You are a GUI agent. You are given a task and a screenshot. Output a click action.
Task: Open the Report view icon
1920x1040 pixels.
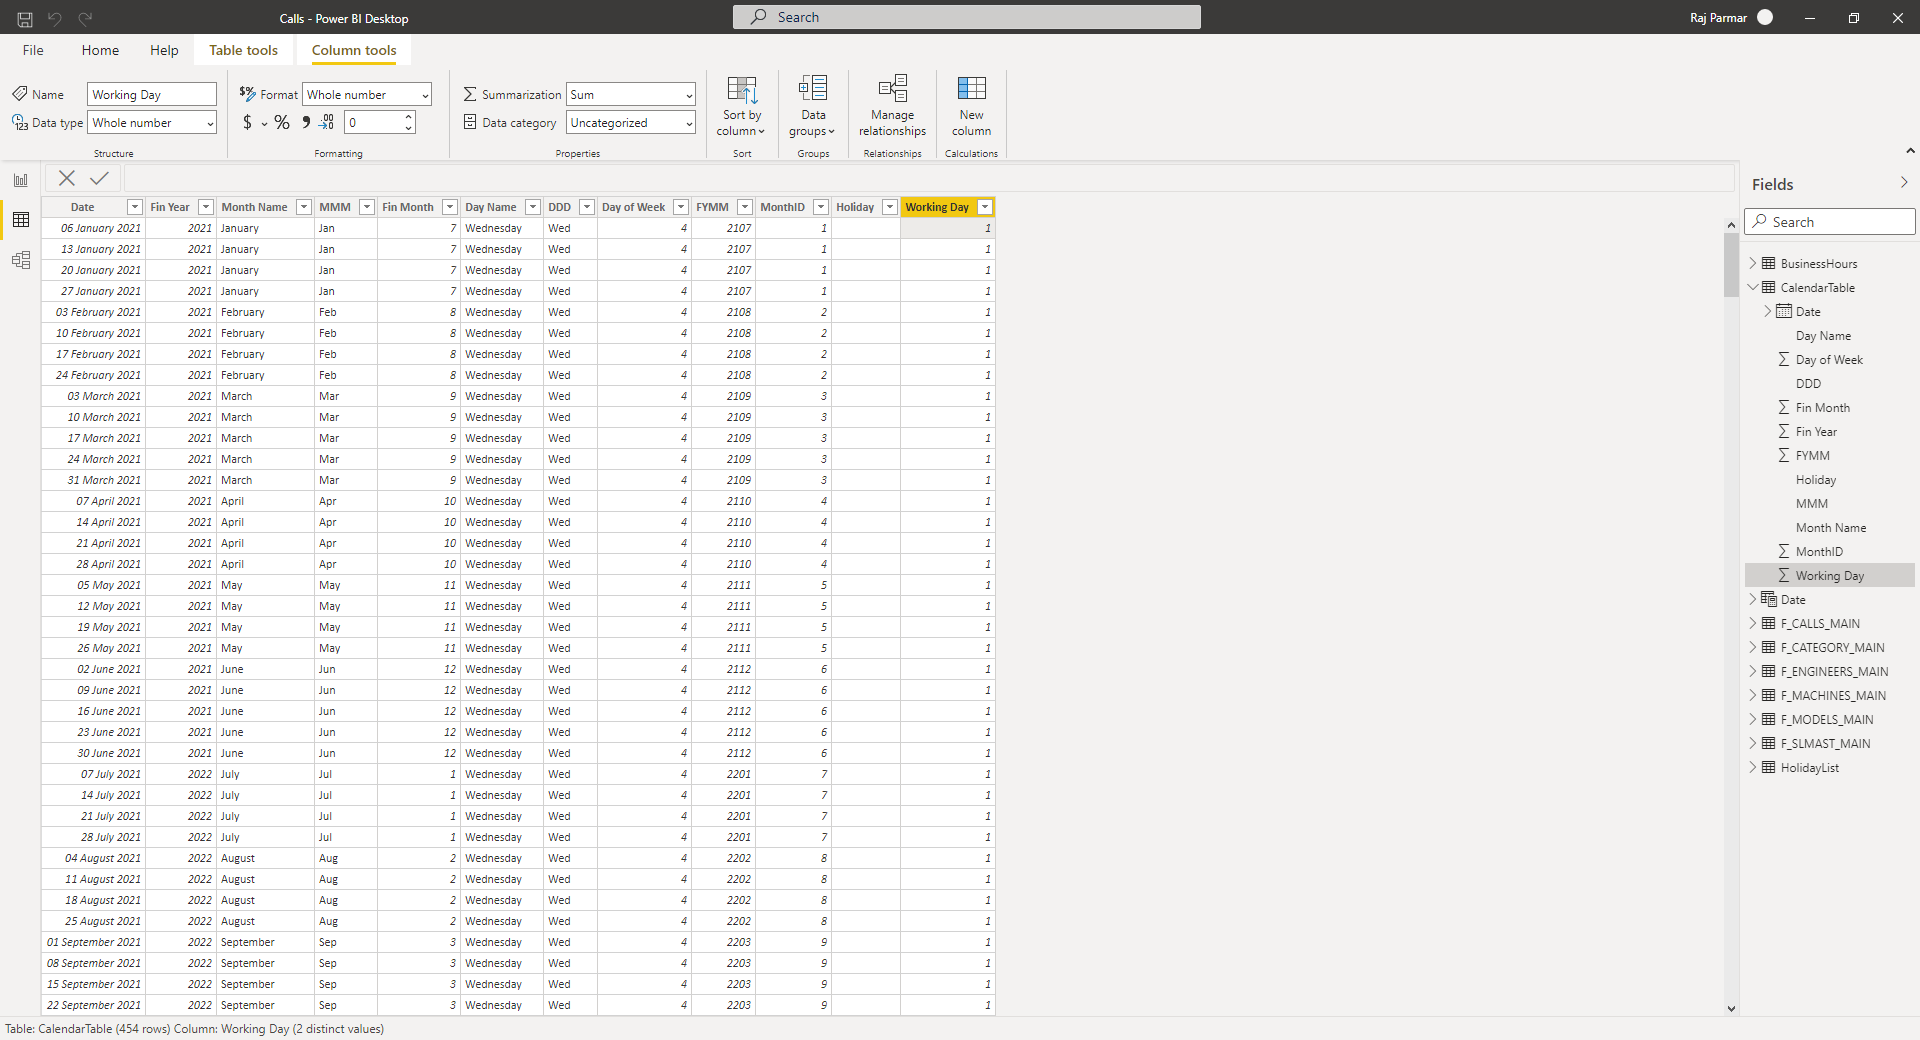[21, 180]
